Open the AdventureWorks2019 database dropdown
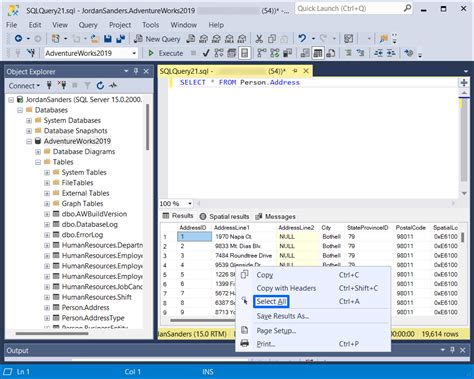This screenshot has width=474, height=379. point(134,53)
